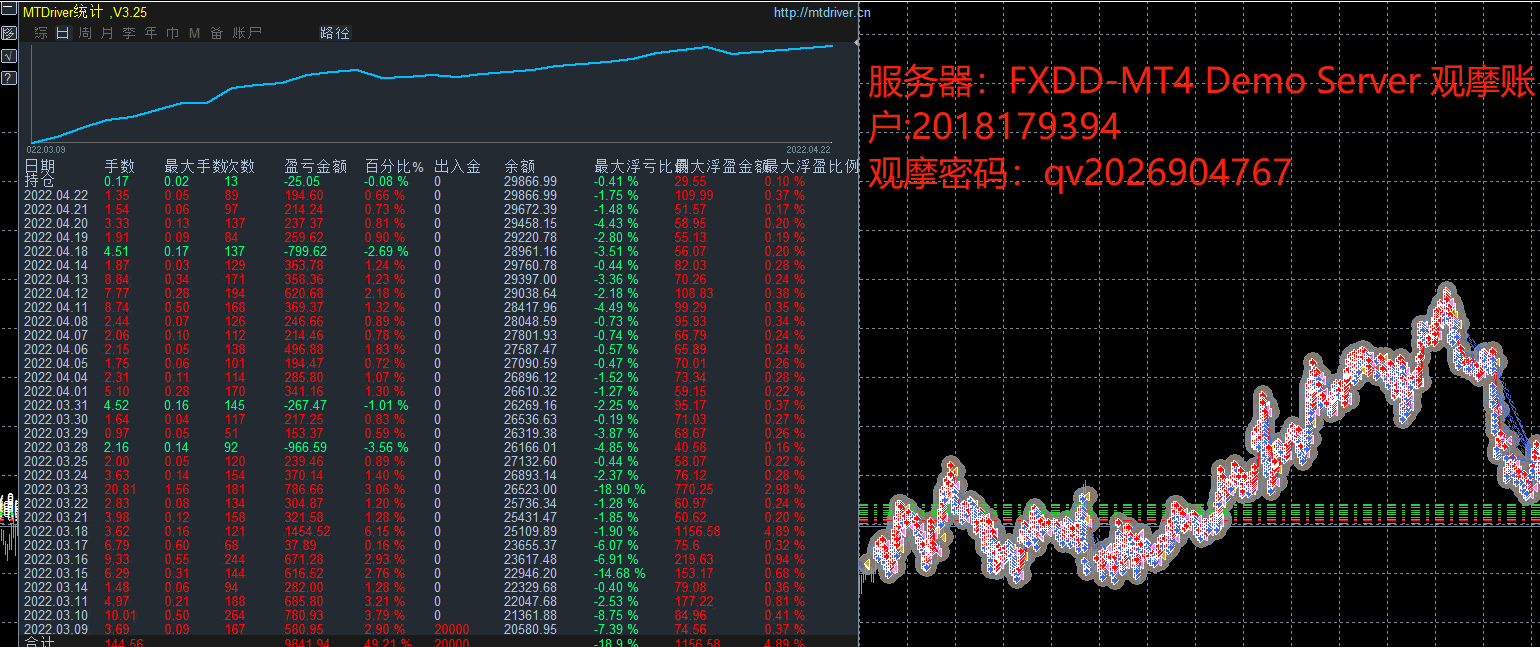Click the 2022.03.23 date cell

point(56,489)
